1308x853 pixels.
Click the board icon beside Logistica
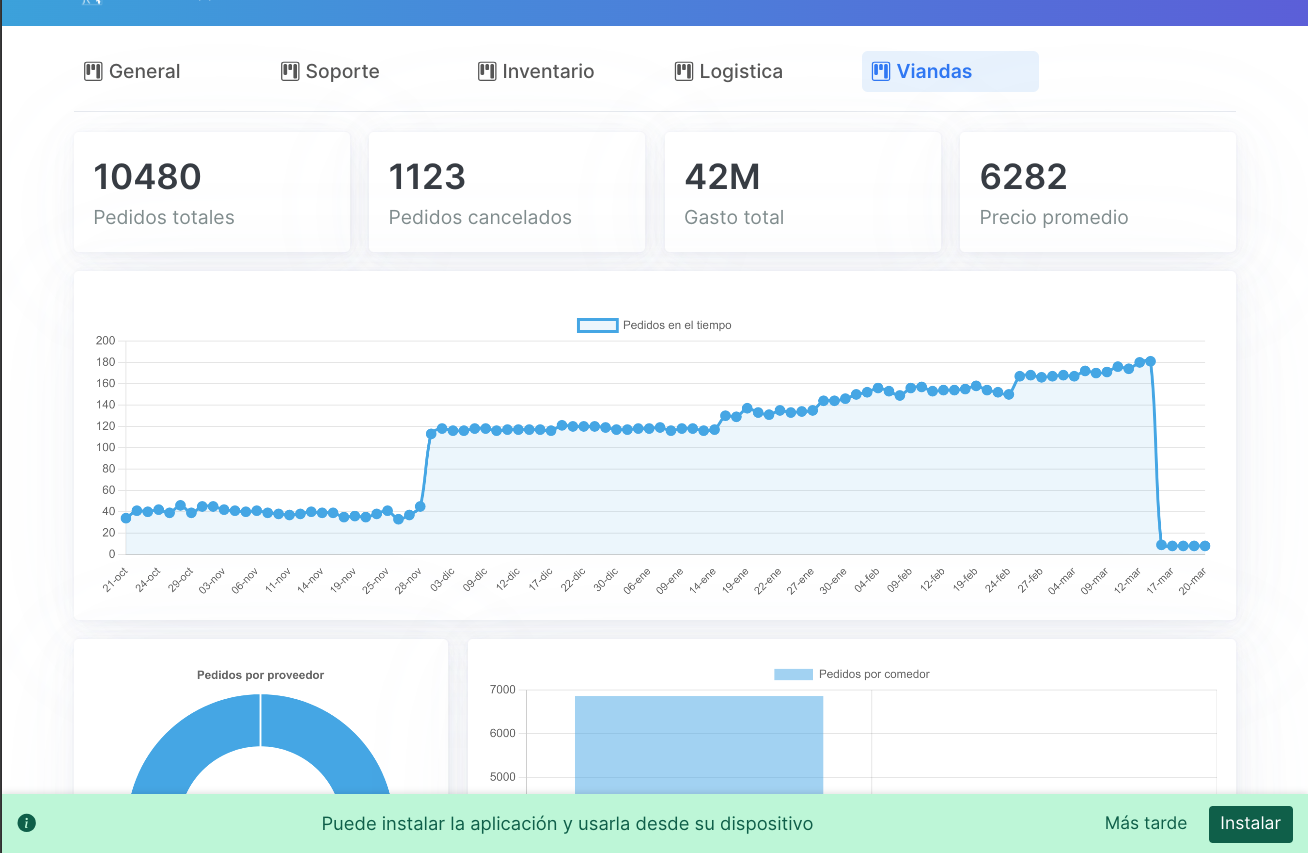pos(684,71)
